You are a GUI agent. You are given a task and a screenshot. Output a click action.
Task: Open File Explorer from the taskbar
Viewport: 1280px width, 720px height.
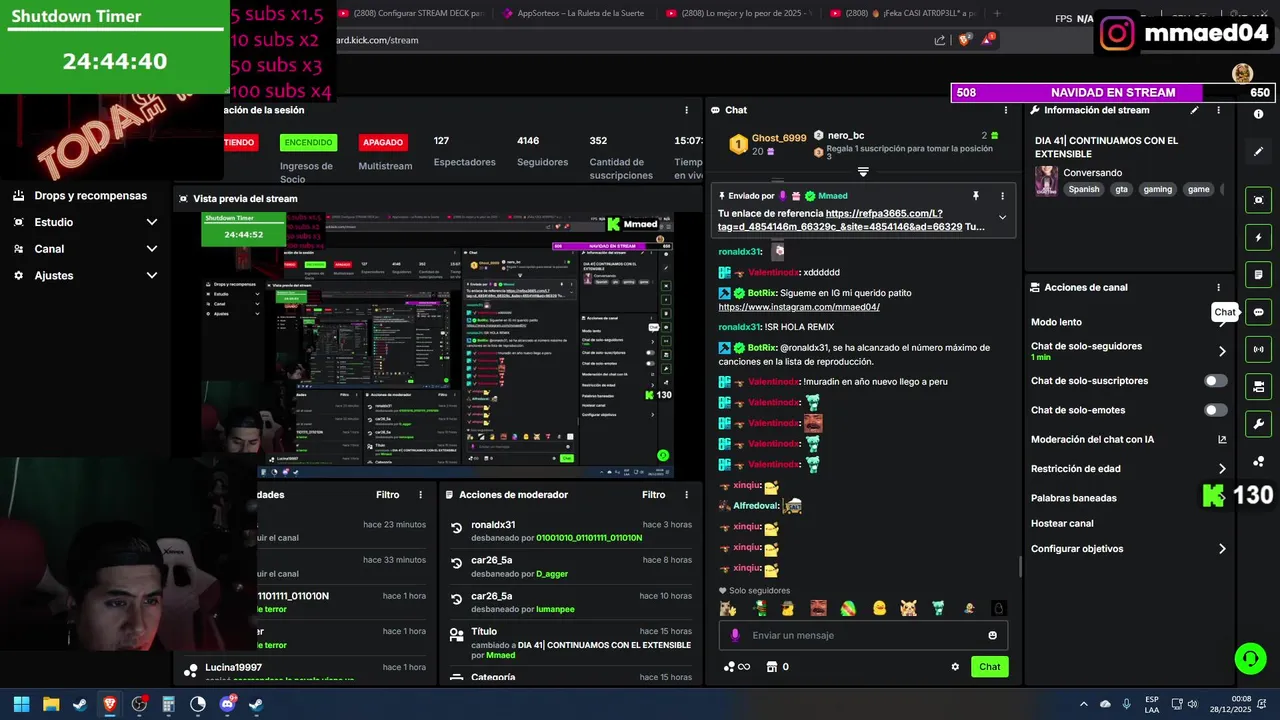point(51,704)
